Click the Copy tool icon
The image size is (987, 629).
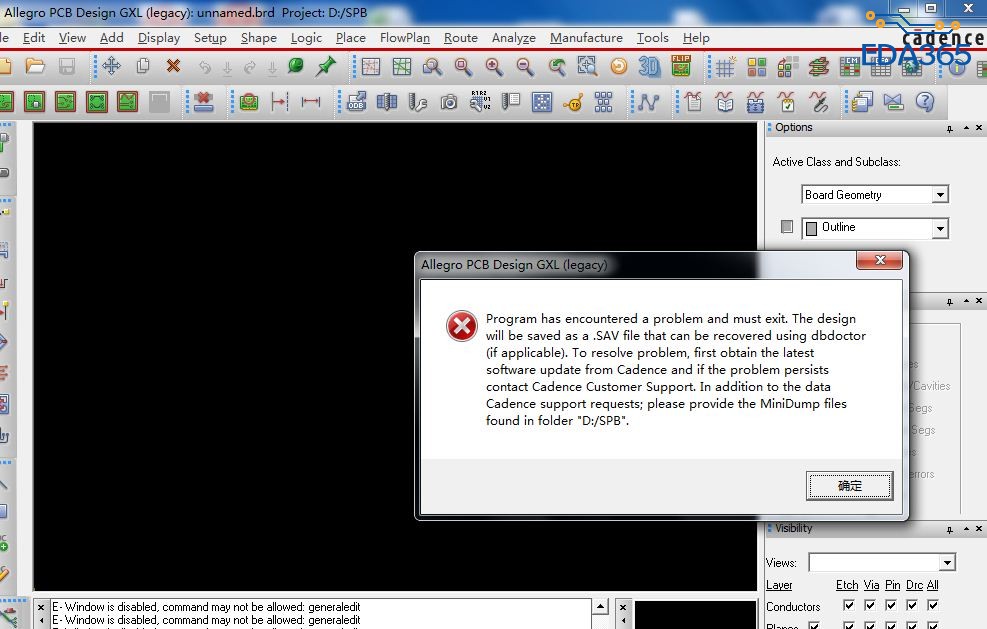[x=143, y=66]
